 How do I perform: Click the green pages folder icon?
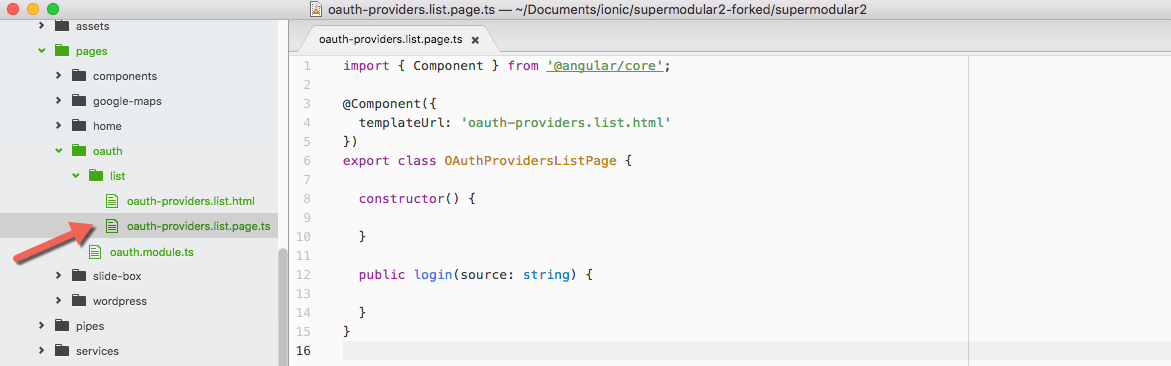point(62,51)
